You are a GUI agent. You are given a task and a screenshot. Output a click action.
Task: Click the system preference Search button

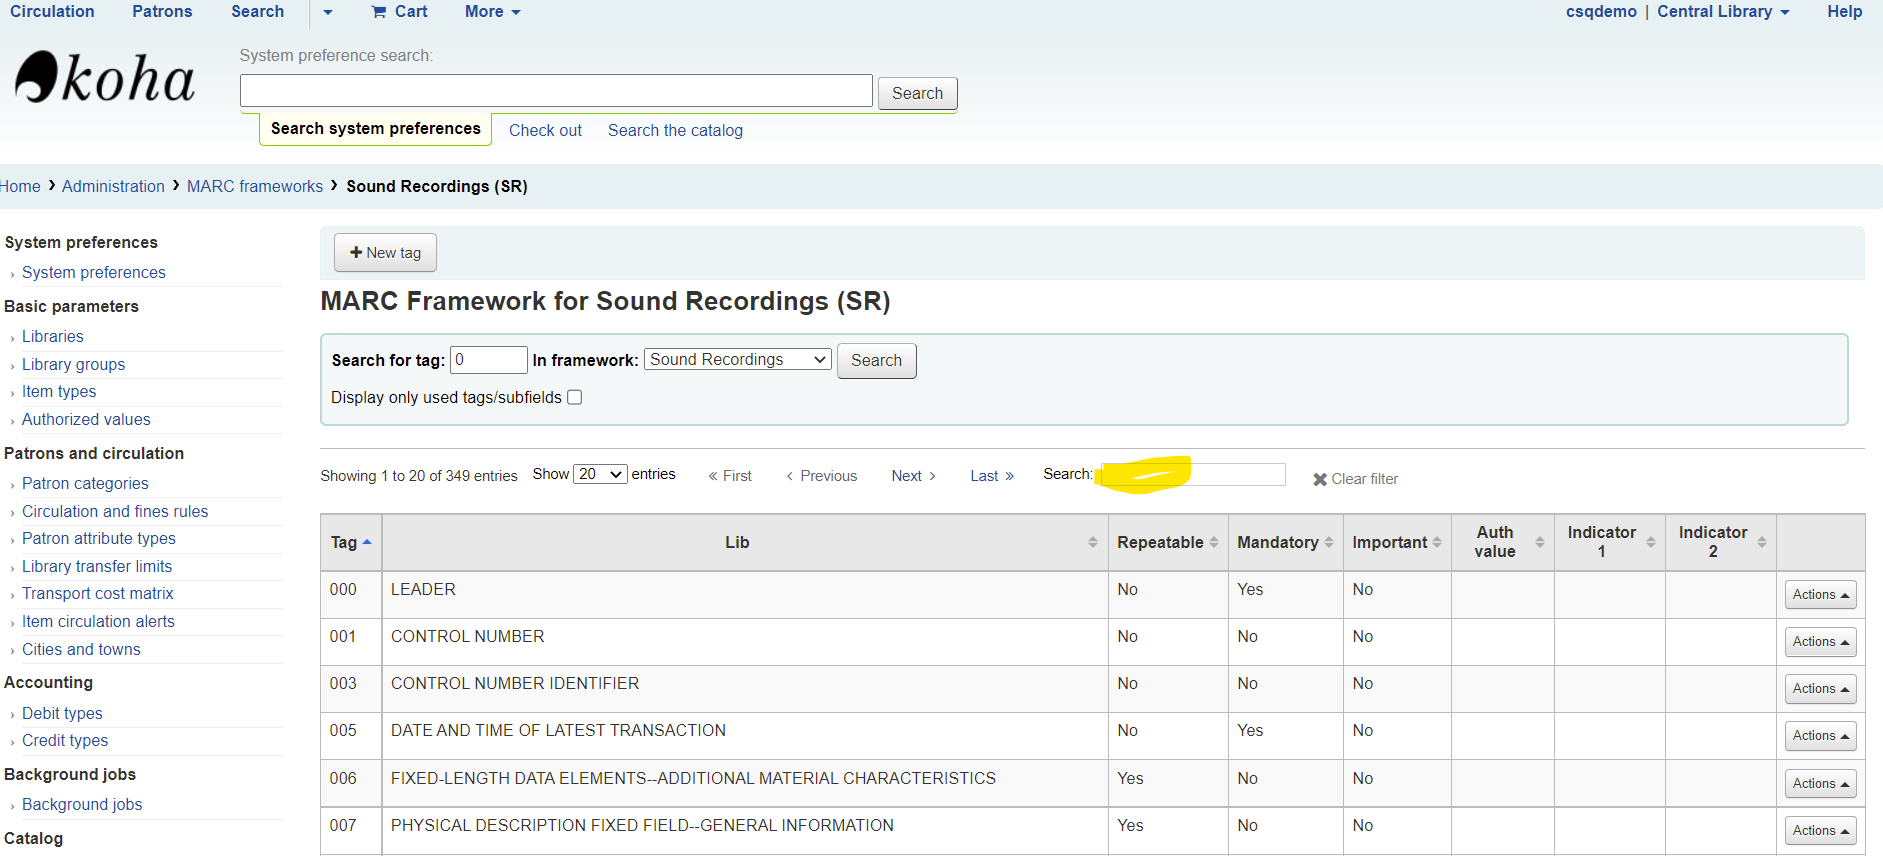(x=917, y=93)
